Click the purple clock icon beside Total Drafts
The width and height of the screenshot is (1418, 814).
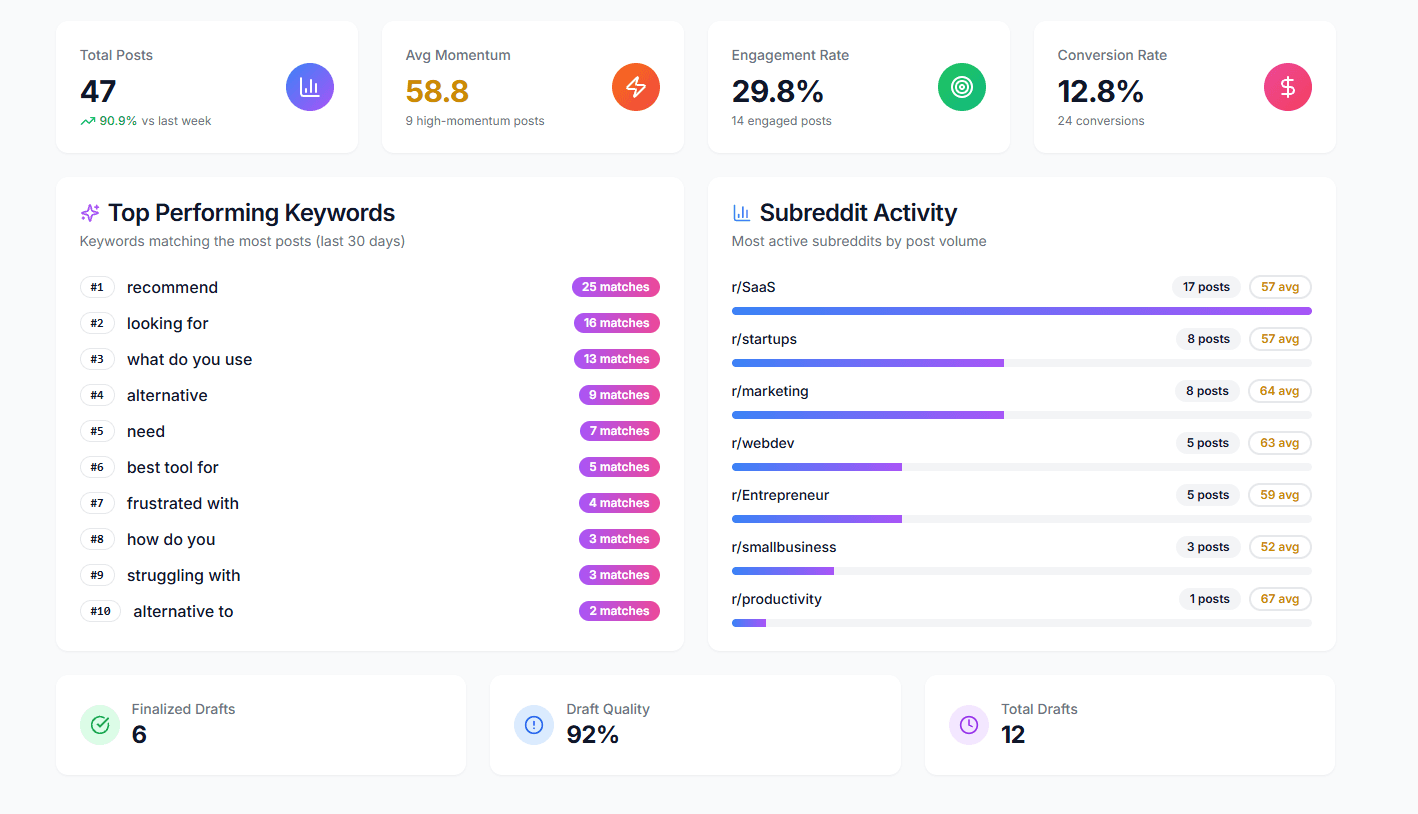[x=968, y=724]
